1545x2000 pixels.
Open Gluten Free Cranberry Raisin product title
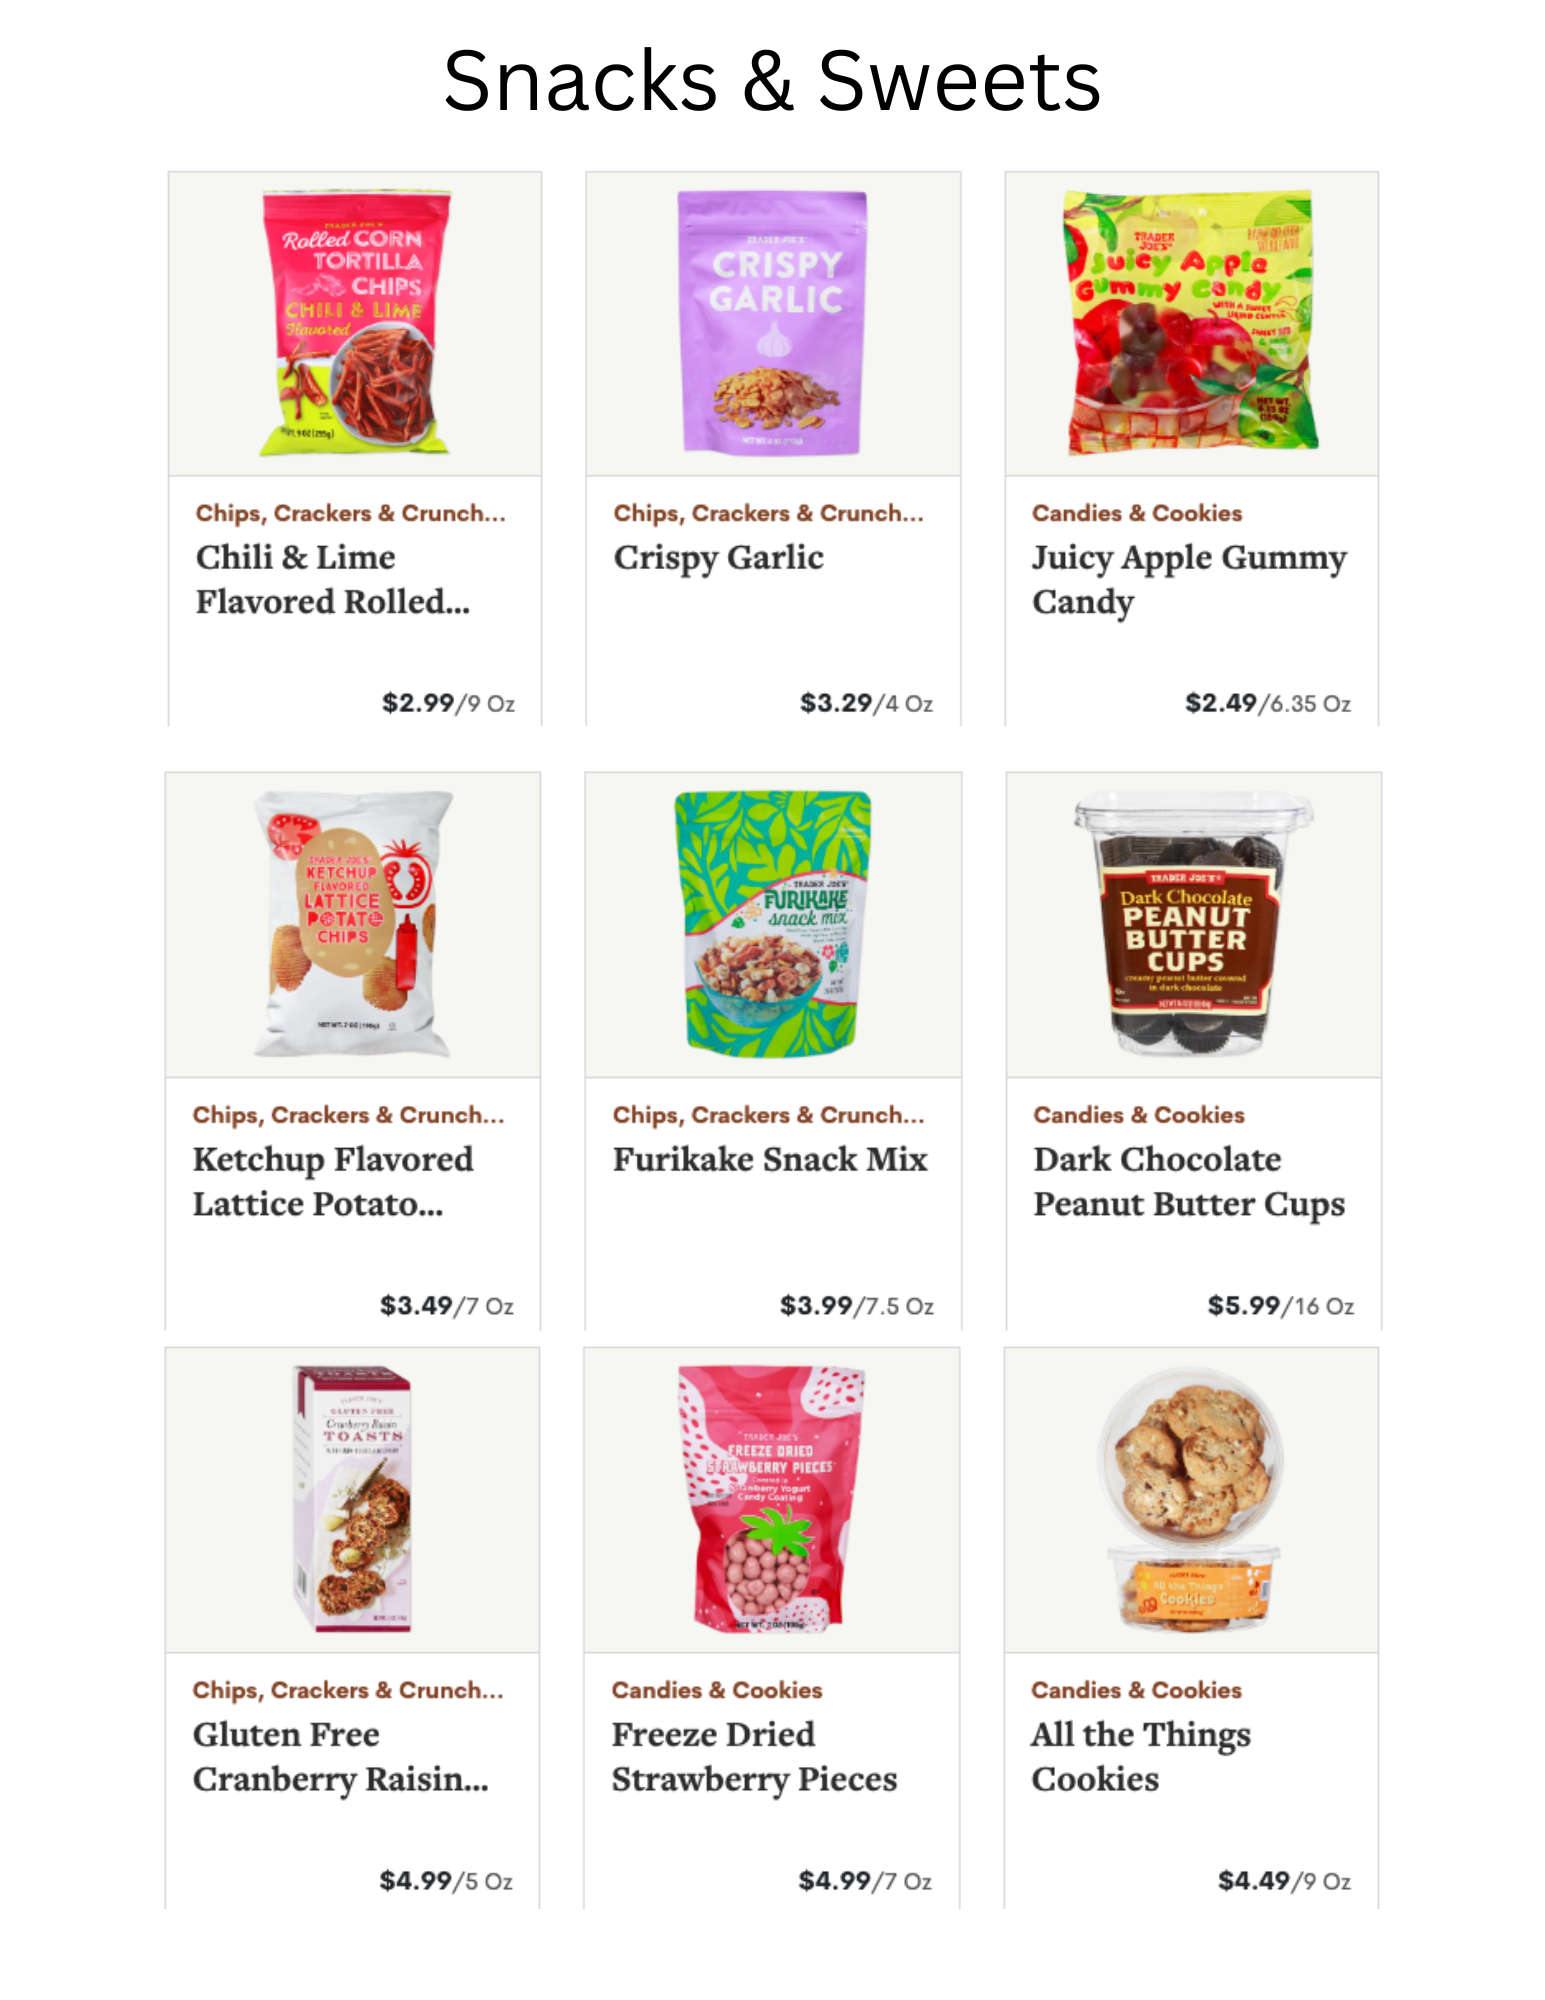point(340,1757)
